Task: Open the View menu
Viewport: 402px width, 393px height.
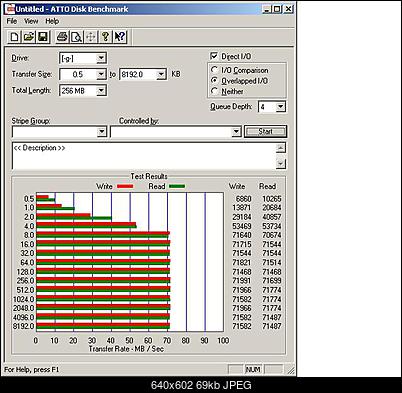Action: click(31, 21)
